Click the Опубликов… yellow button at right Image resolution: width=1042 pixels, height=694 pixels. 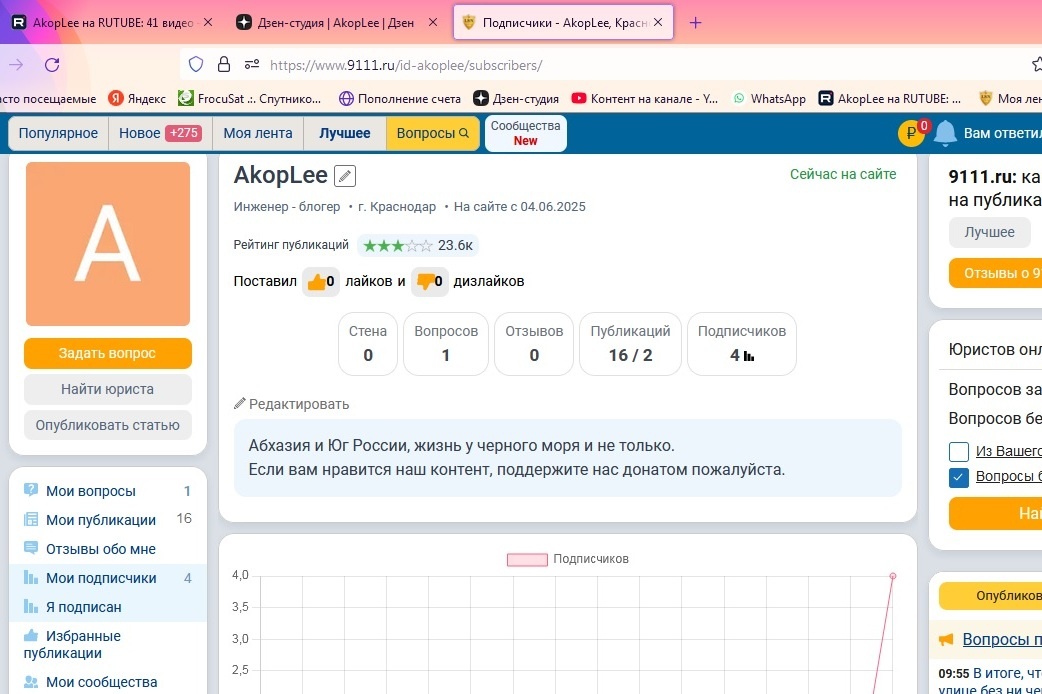(x=990, y=596)
